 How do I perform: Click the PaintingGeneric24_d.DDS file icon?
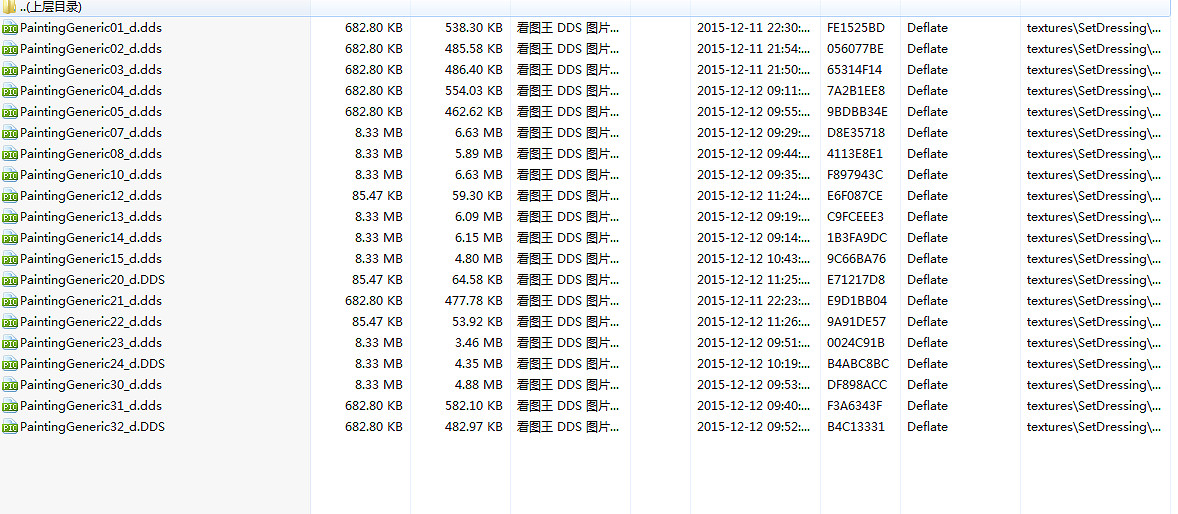pyautogui.click(x=10, y=364)
